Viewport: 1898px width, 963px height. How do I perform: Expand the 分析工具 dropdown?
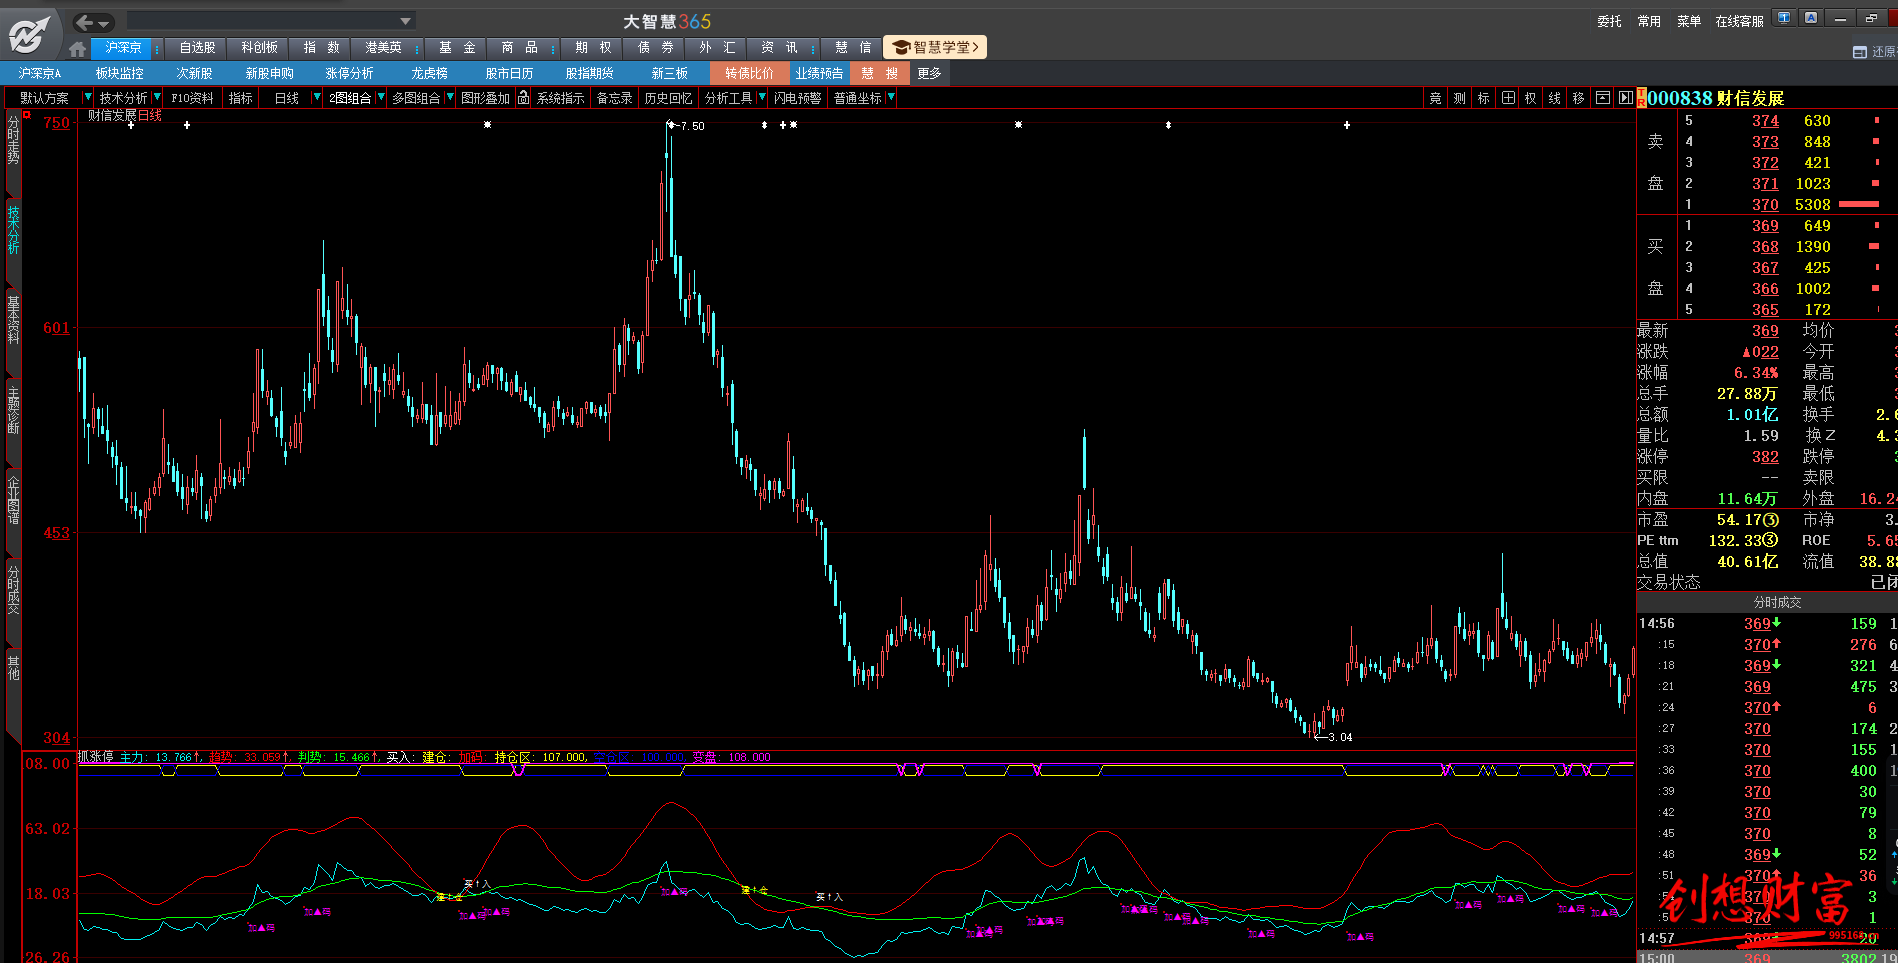click(762, 97)
